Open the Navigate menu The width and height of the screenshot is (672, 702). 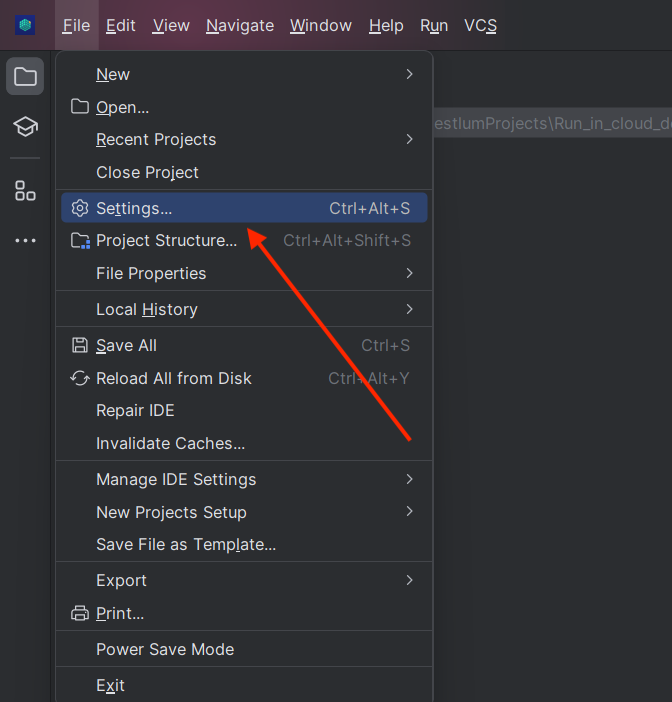pos(240,26)
